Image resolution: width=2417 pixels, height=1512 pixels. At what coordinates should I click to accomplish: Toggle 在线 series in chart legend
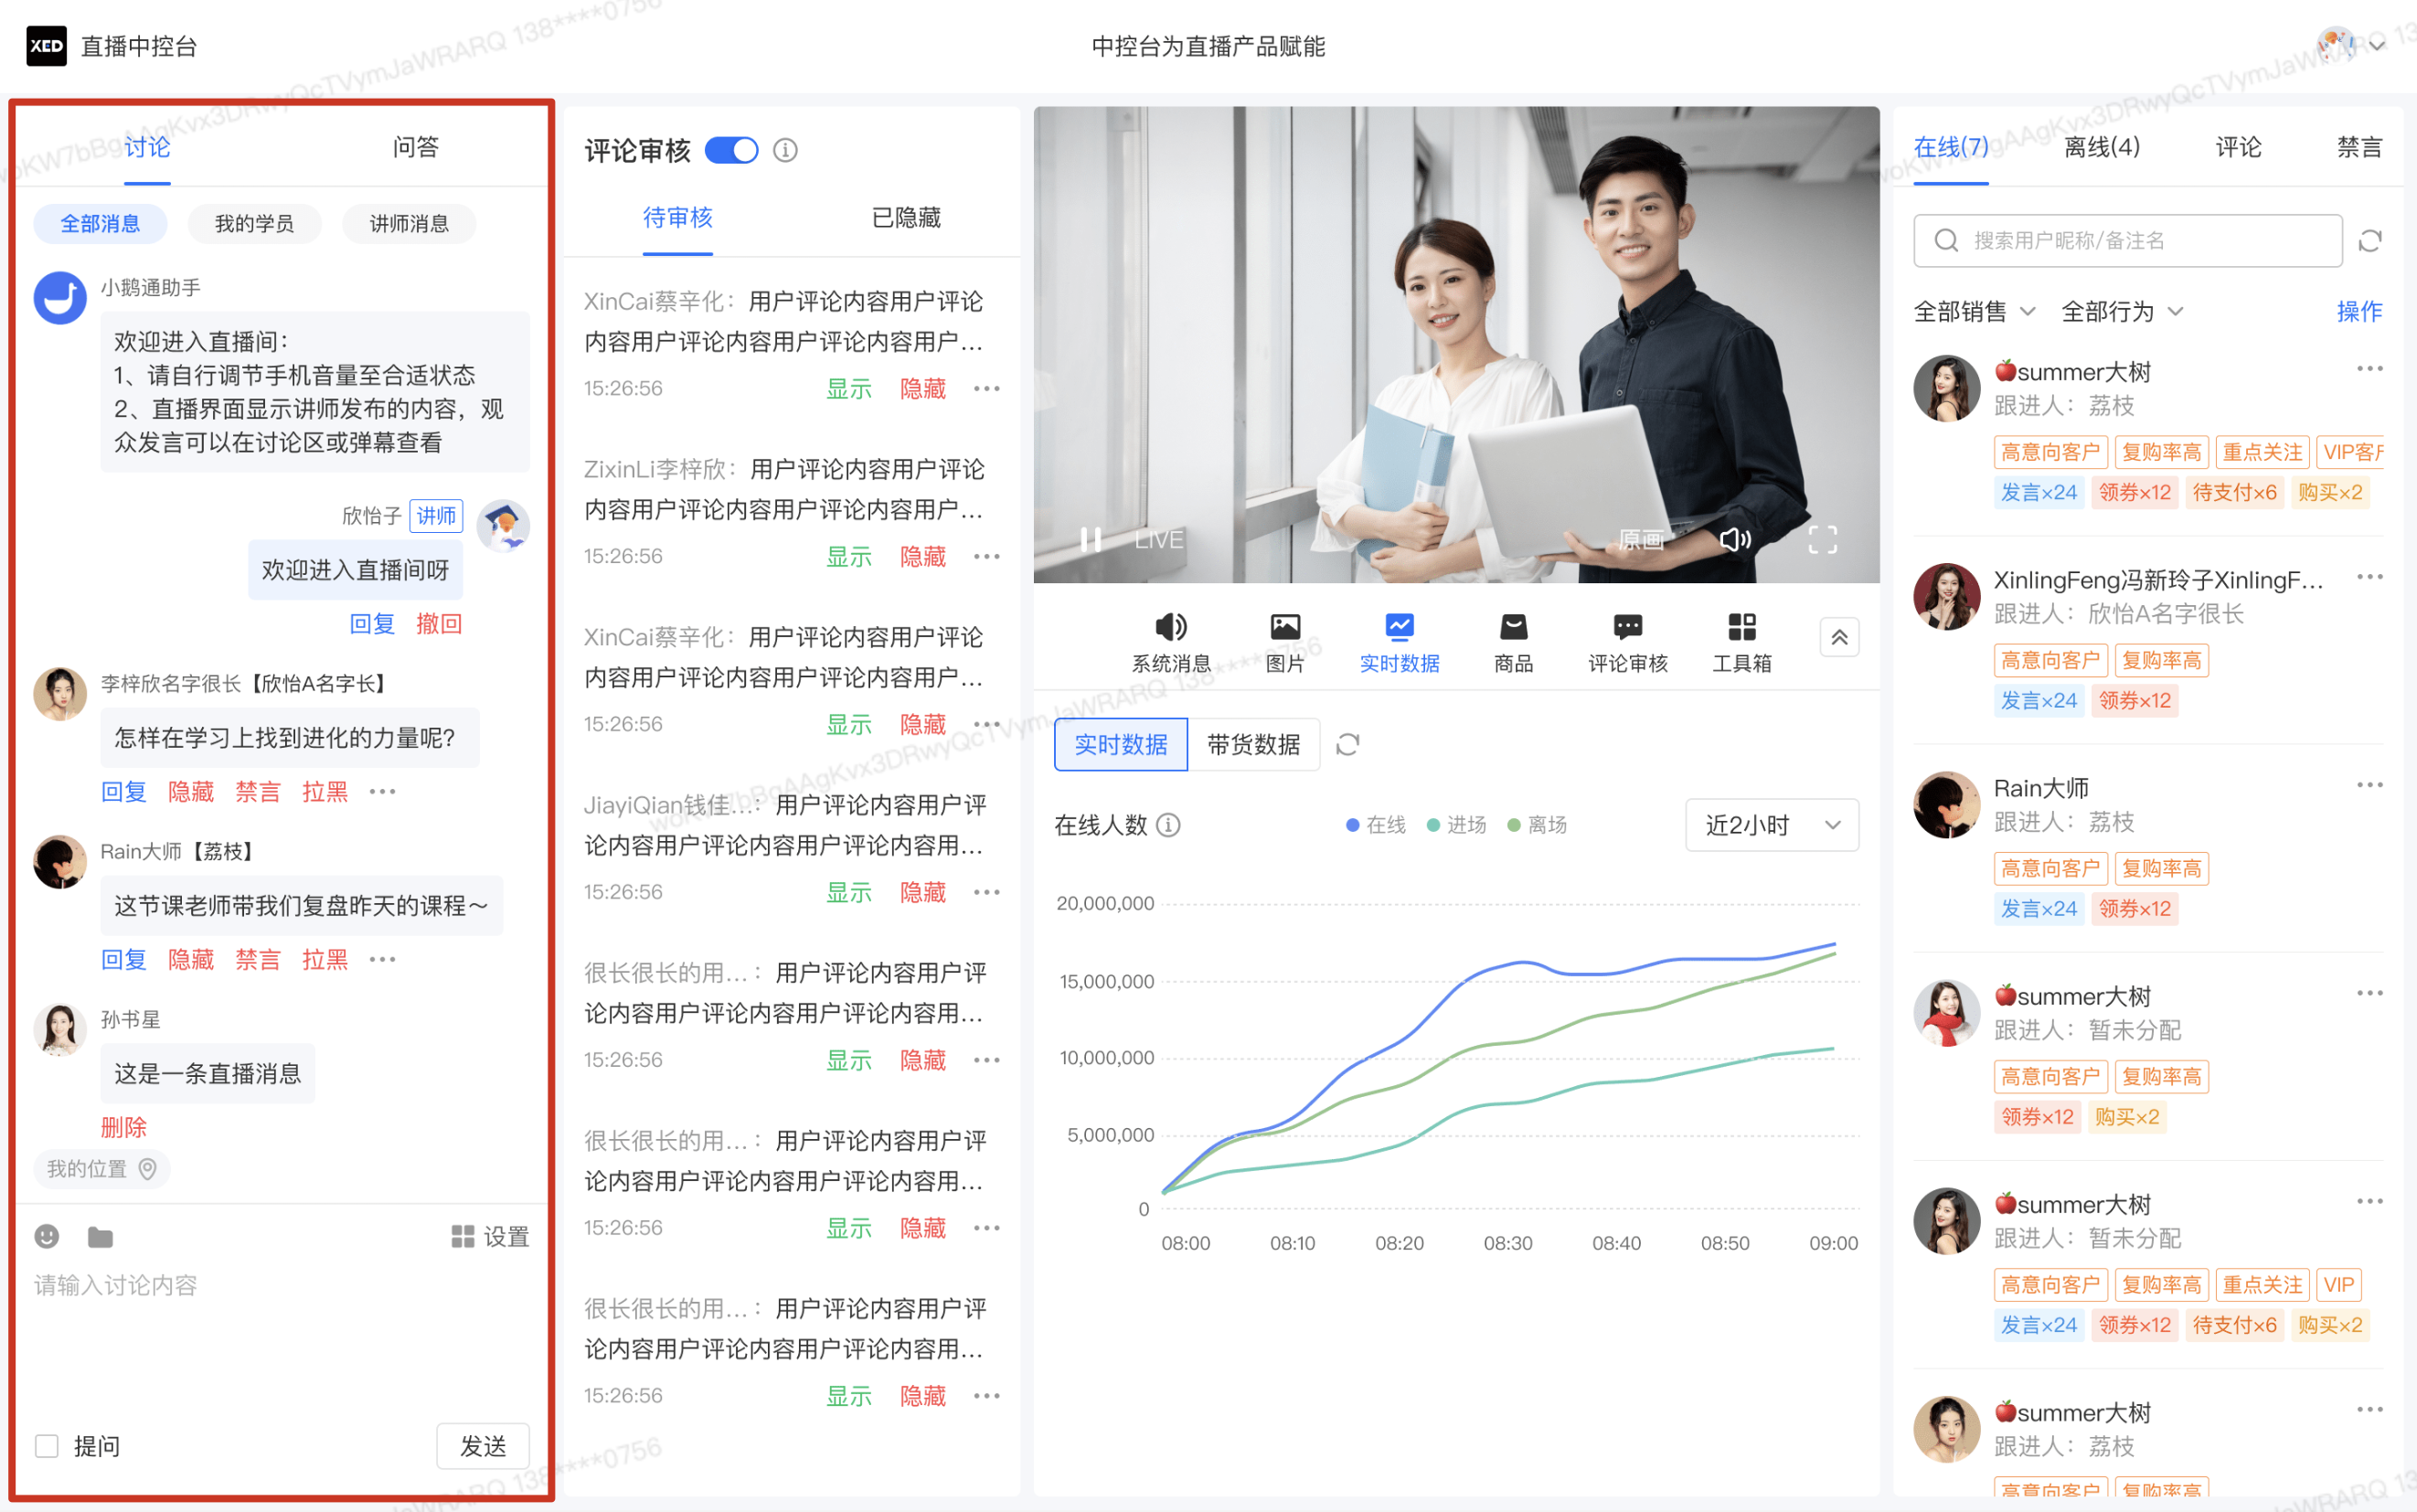1375,825
